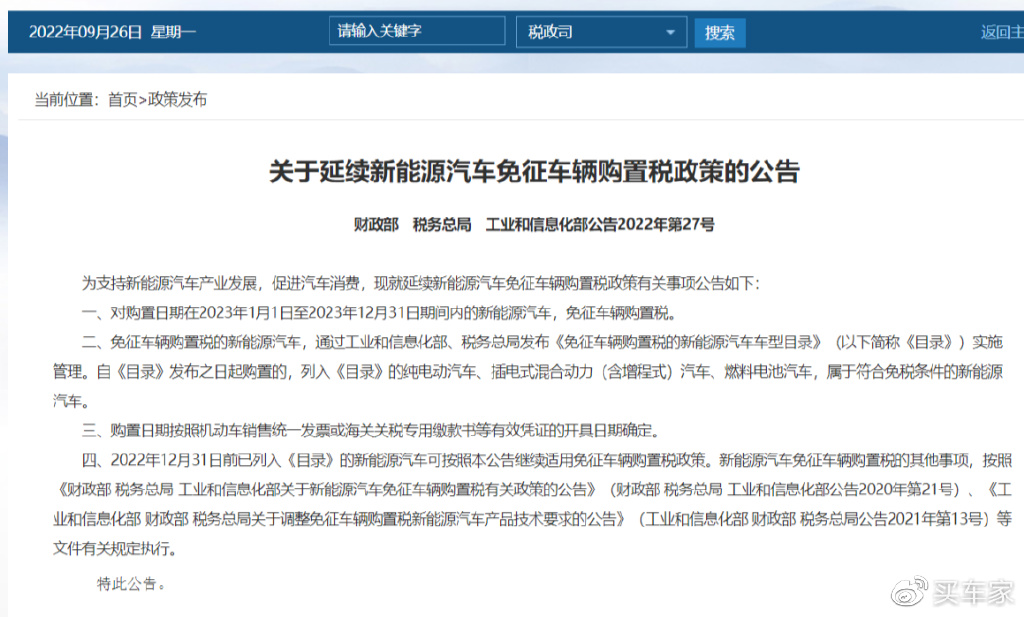Click the keyword search input field

(x=417, y=31)
